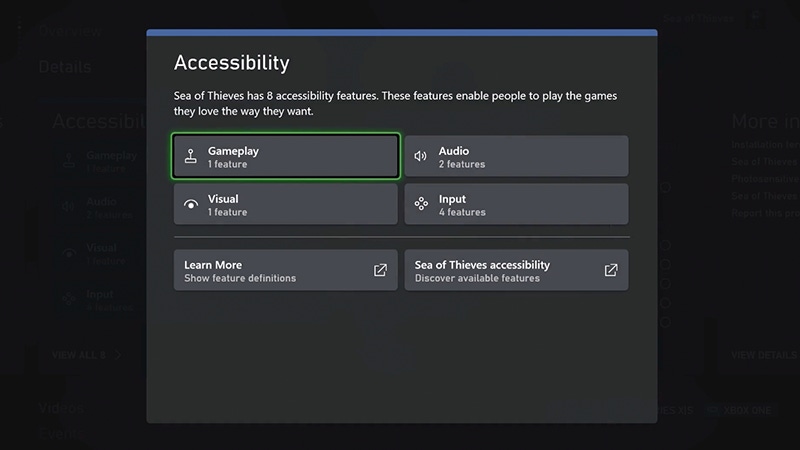Click the joystick icon on the Gameplay tile
The height and width of the screenshot is (450, 800).
pos(190,156)
